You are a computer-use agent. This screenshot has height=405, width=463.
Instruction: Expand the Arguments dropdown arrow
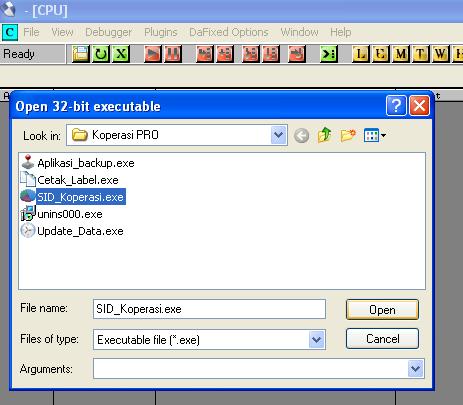[416, 369]
